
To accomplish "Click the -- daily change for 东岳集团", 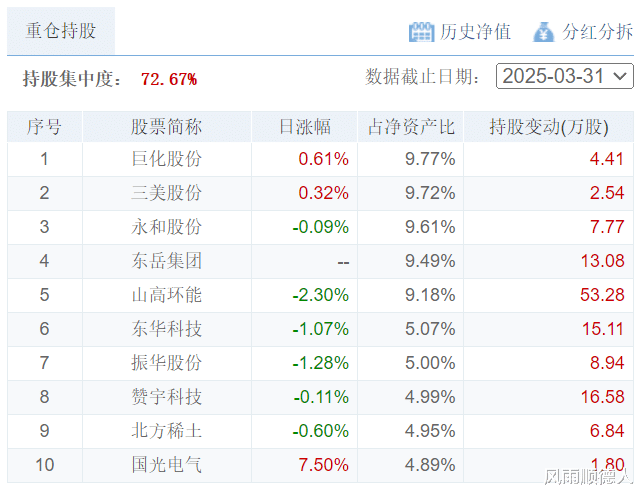I will (343, 263).
